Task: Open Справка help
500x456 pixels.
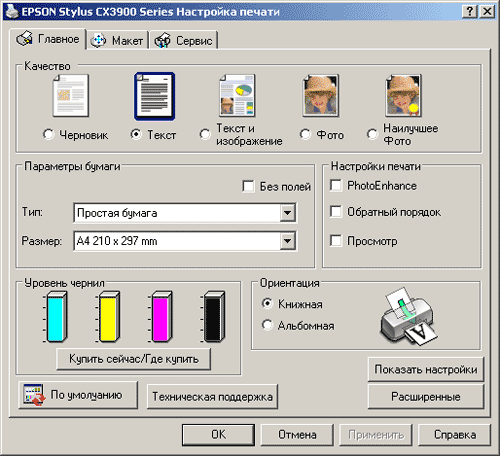Action: click(x=455, y=435)
